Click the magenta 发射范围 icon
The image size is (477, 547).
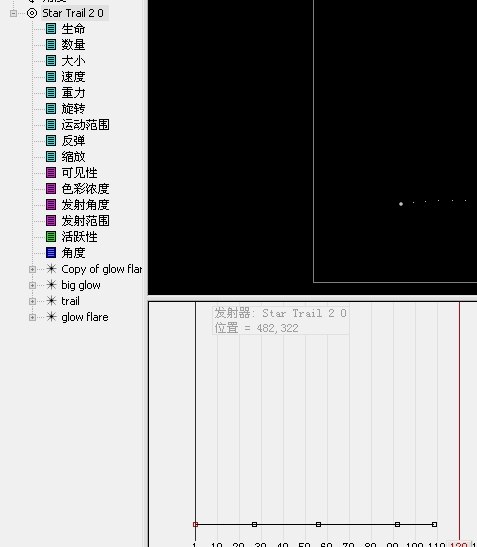pyautogui.click(x=51, y=221)
